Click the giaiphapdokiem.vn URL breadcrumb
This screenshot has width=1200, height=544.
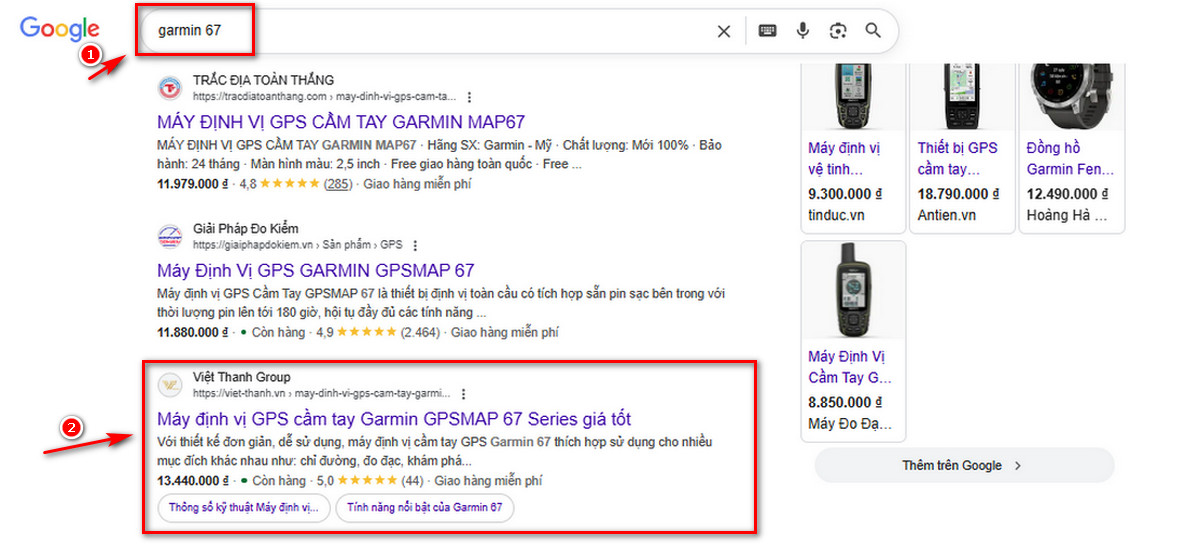tap(297, 245)
